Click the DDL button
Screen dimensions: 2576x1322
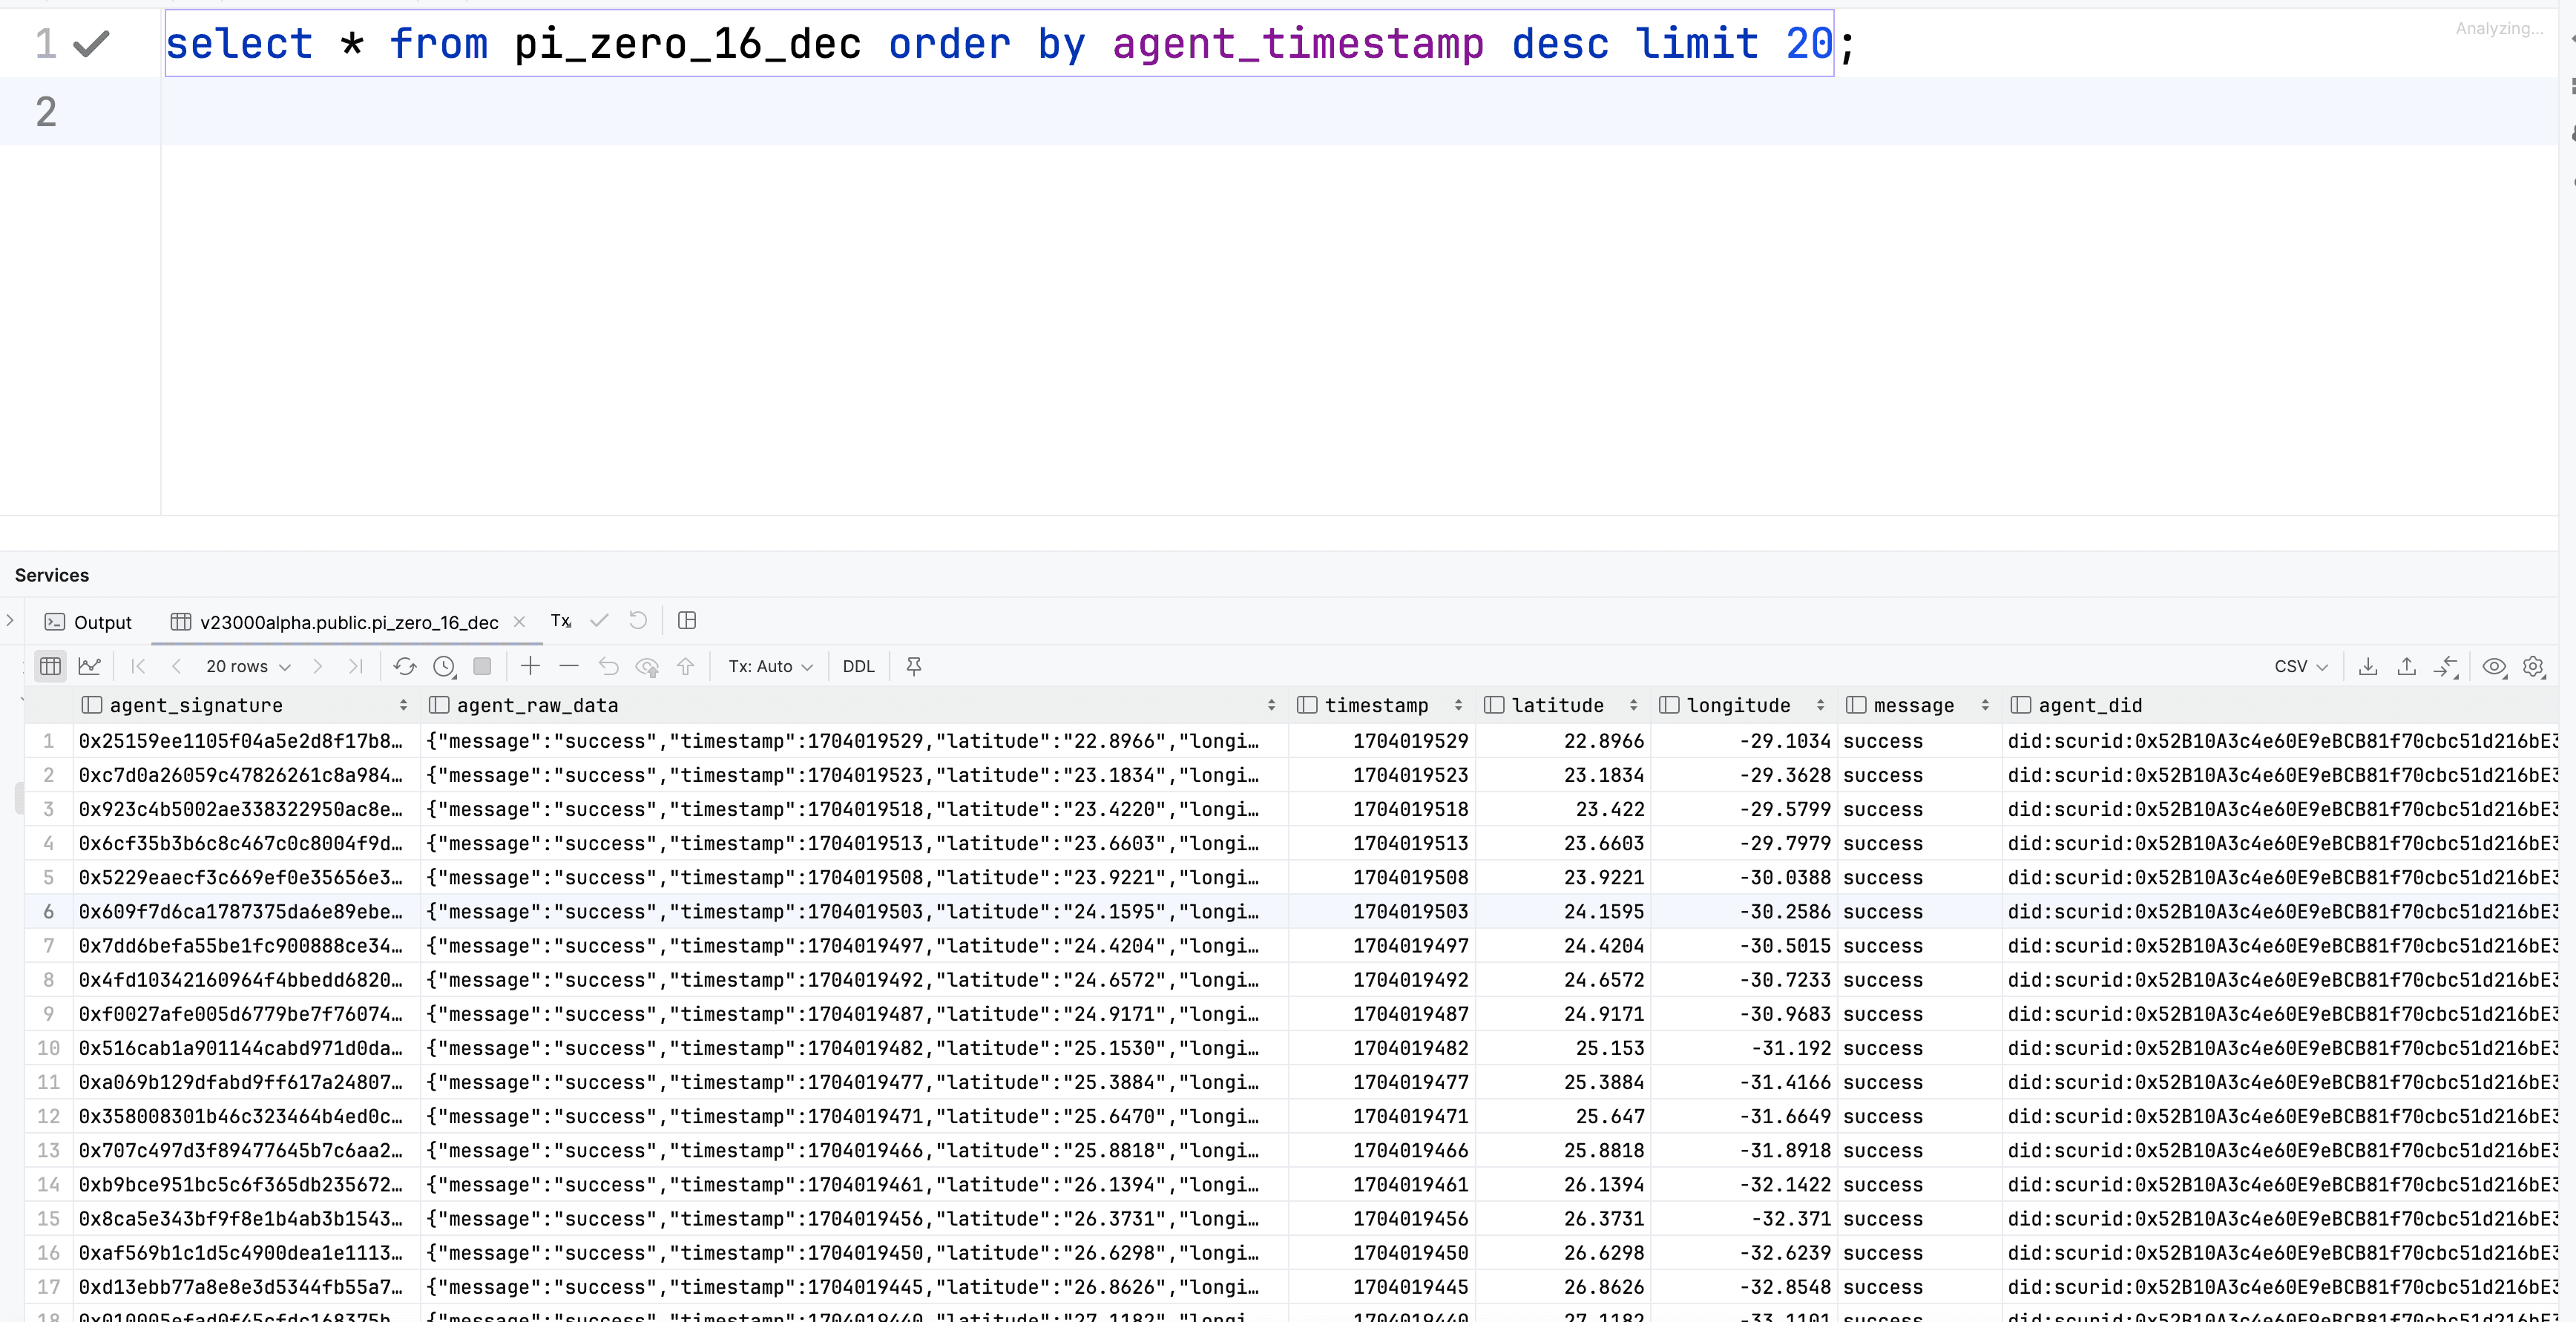858,666
